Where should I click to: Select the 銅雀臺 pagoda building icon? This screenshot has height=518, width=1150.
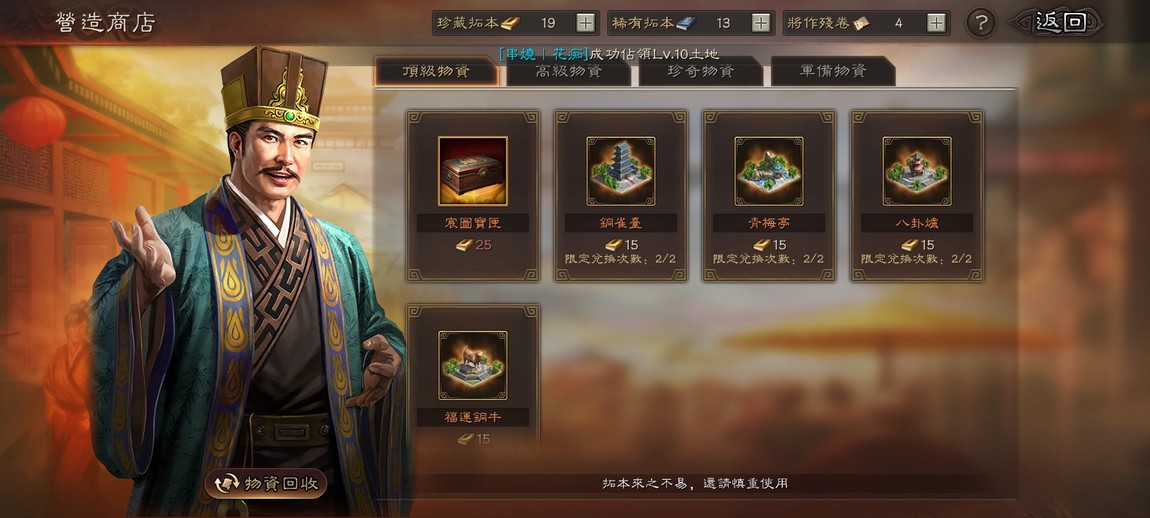pos(621,171)
